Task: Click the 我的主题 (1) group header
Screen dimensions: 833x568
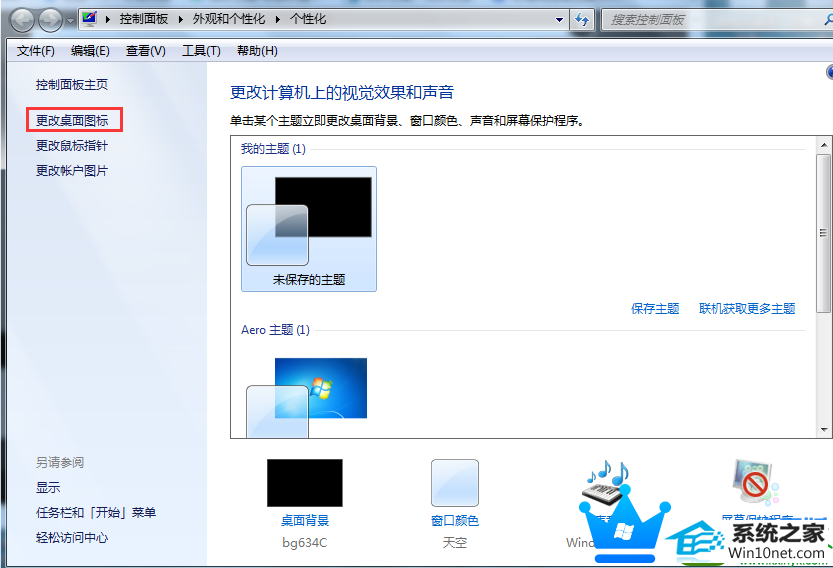Action: (273, 149)
